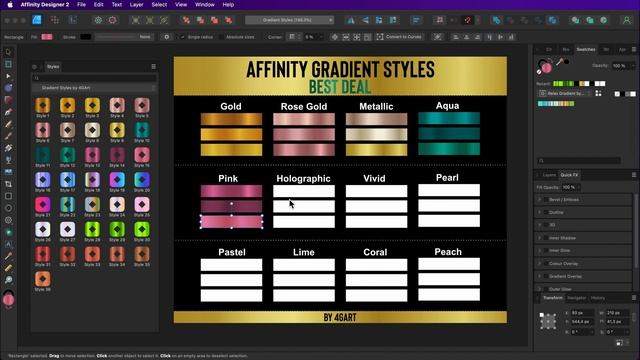Screen dimensions: 640x360
Task: Open the rectangle settings gear icon
Action: (x=167, y=37)
